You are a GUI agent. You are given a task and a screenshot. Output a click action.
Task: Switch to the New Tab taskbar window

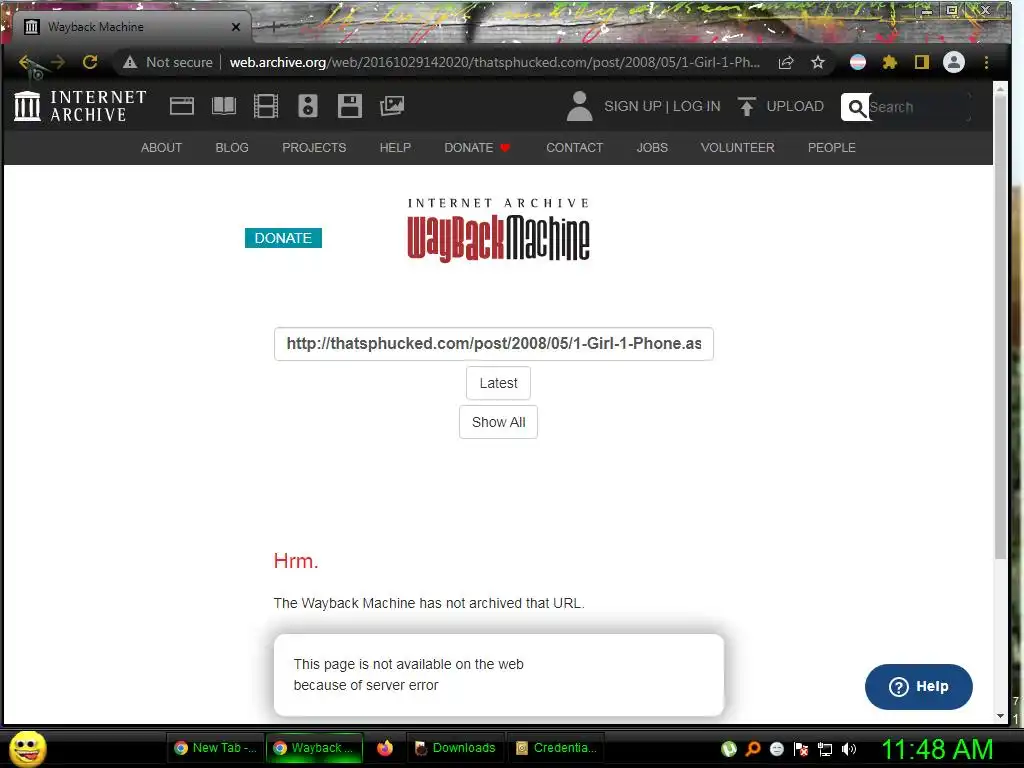[x=215, y=748]
